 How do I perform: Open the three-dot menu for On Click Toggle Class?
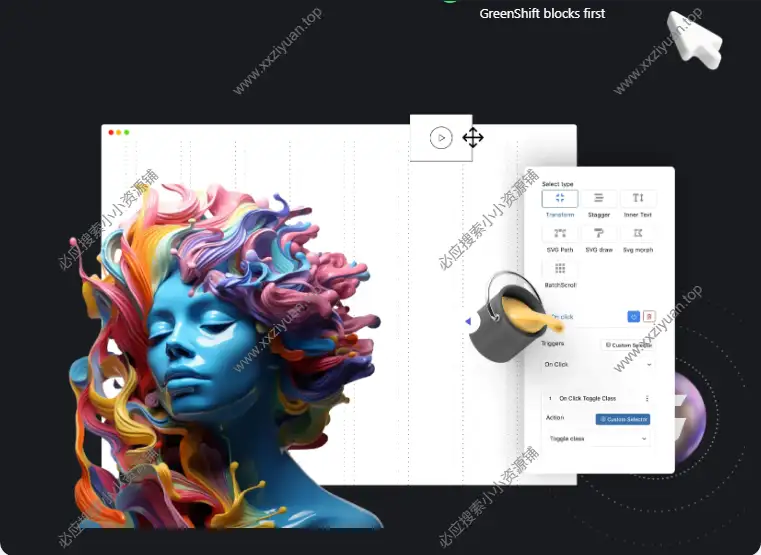[647, 398]
